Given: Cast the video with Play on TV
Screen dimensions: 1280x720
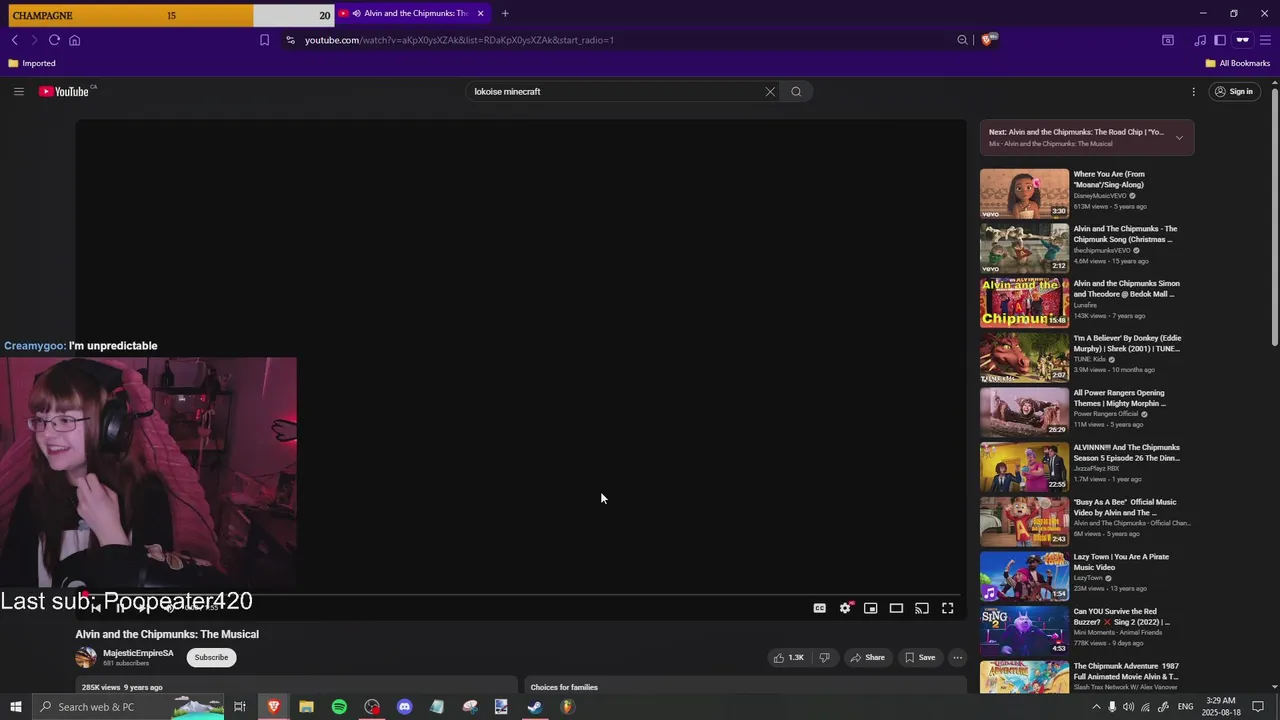Looking at the screenshot, I should (922, 608).
